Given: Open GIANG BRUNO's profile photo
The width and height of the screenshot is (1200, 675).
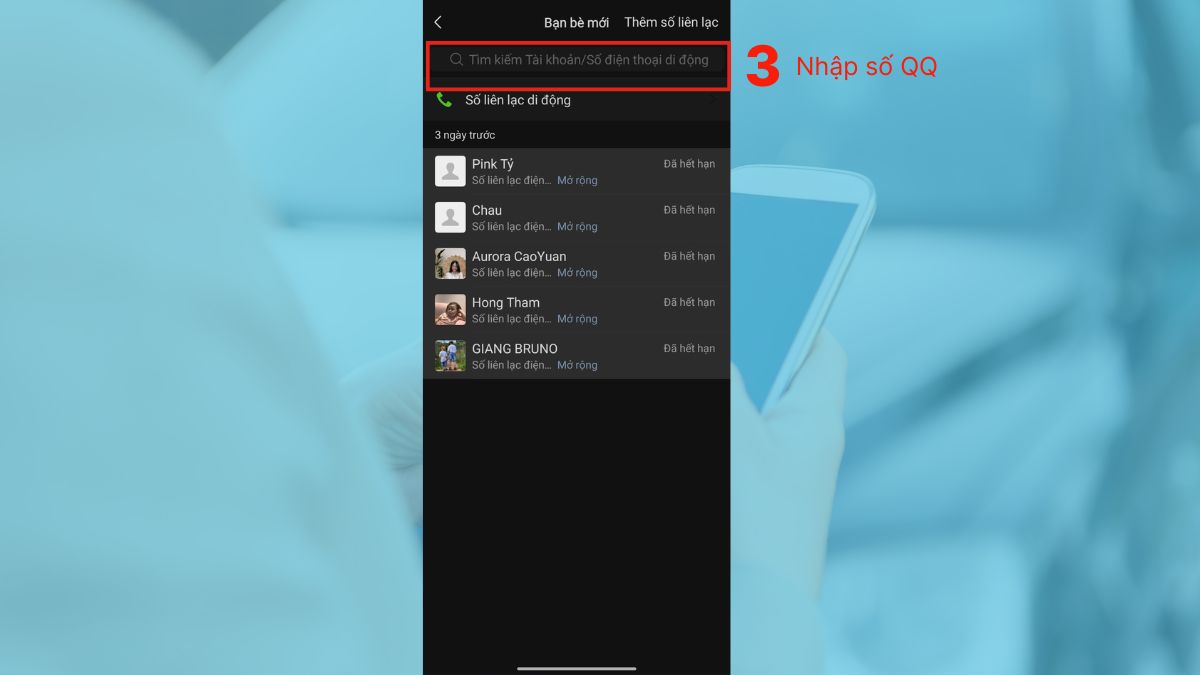Looking at the screenshot, I should pos(450,355).
